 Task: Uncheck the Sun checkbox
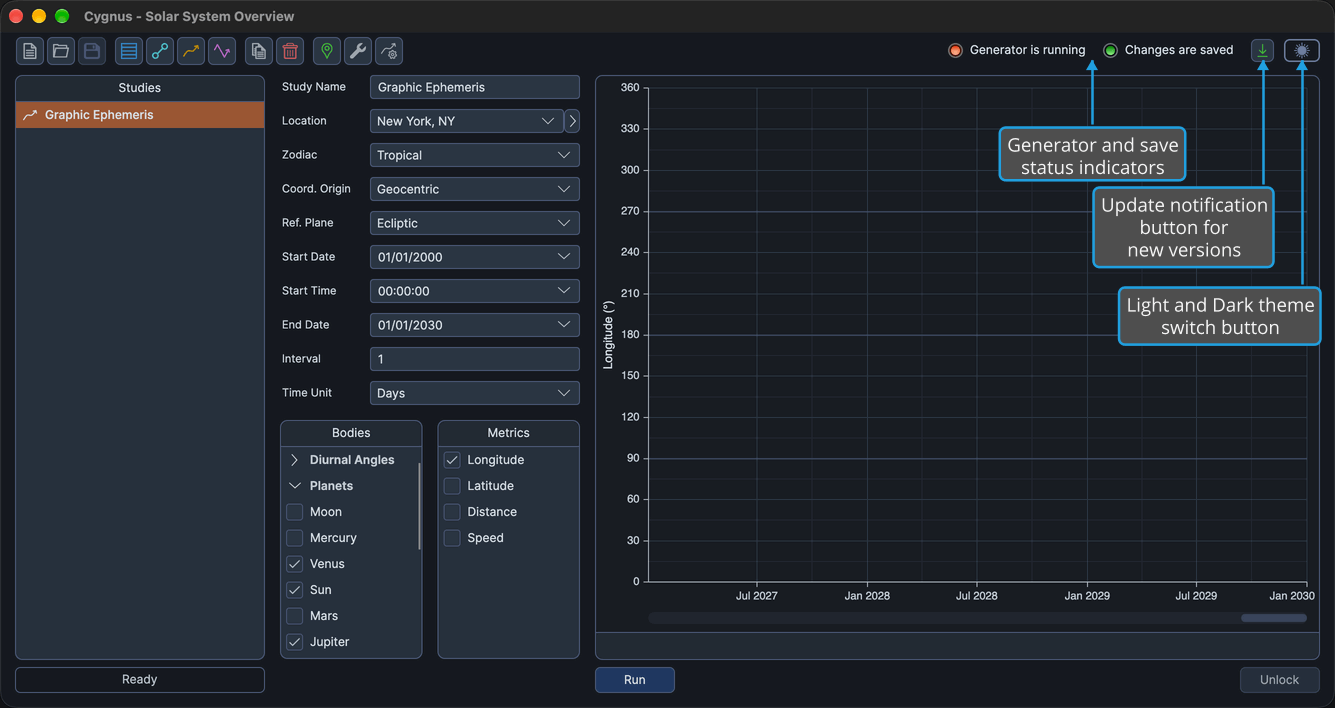[x=295, y=590]
